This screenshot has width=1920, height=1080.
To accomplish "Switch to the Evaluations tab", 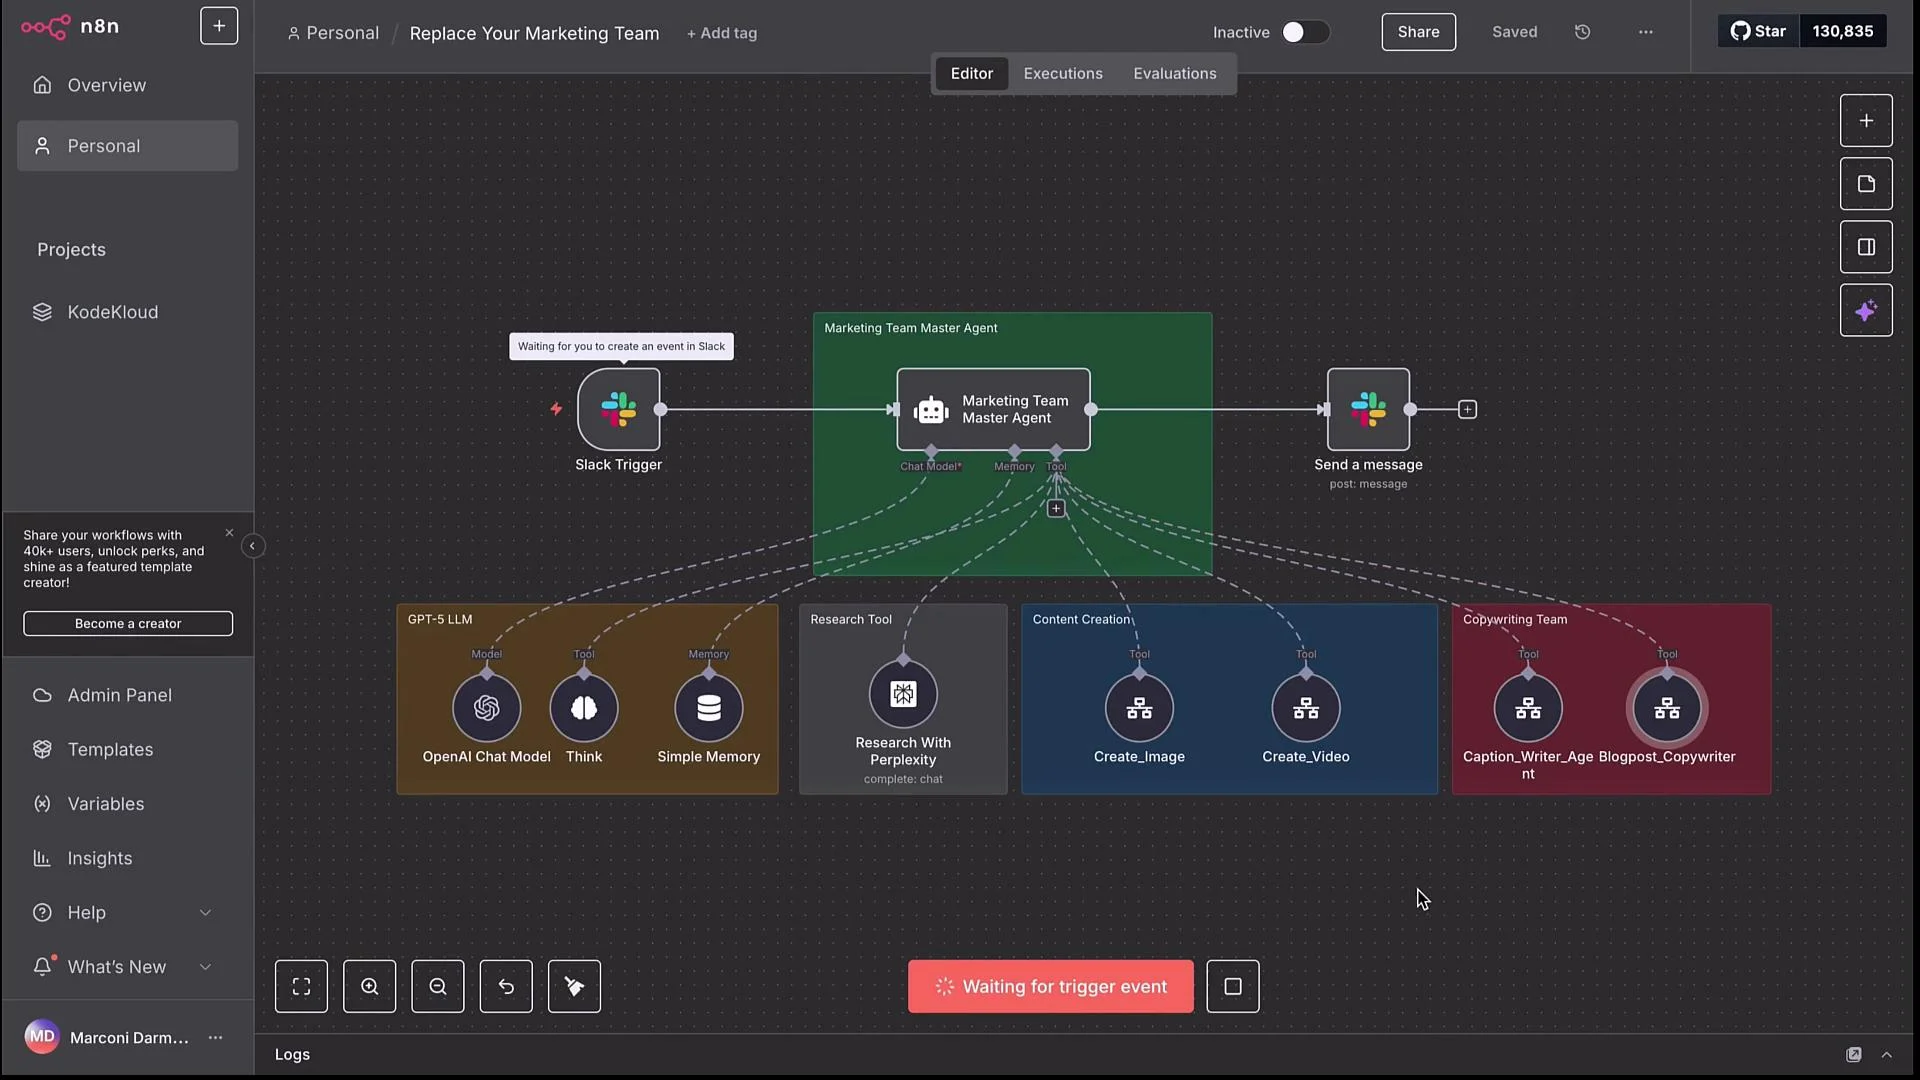I will [1174, 74].
